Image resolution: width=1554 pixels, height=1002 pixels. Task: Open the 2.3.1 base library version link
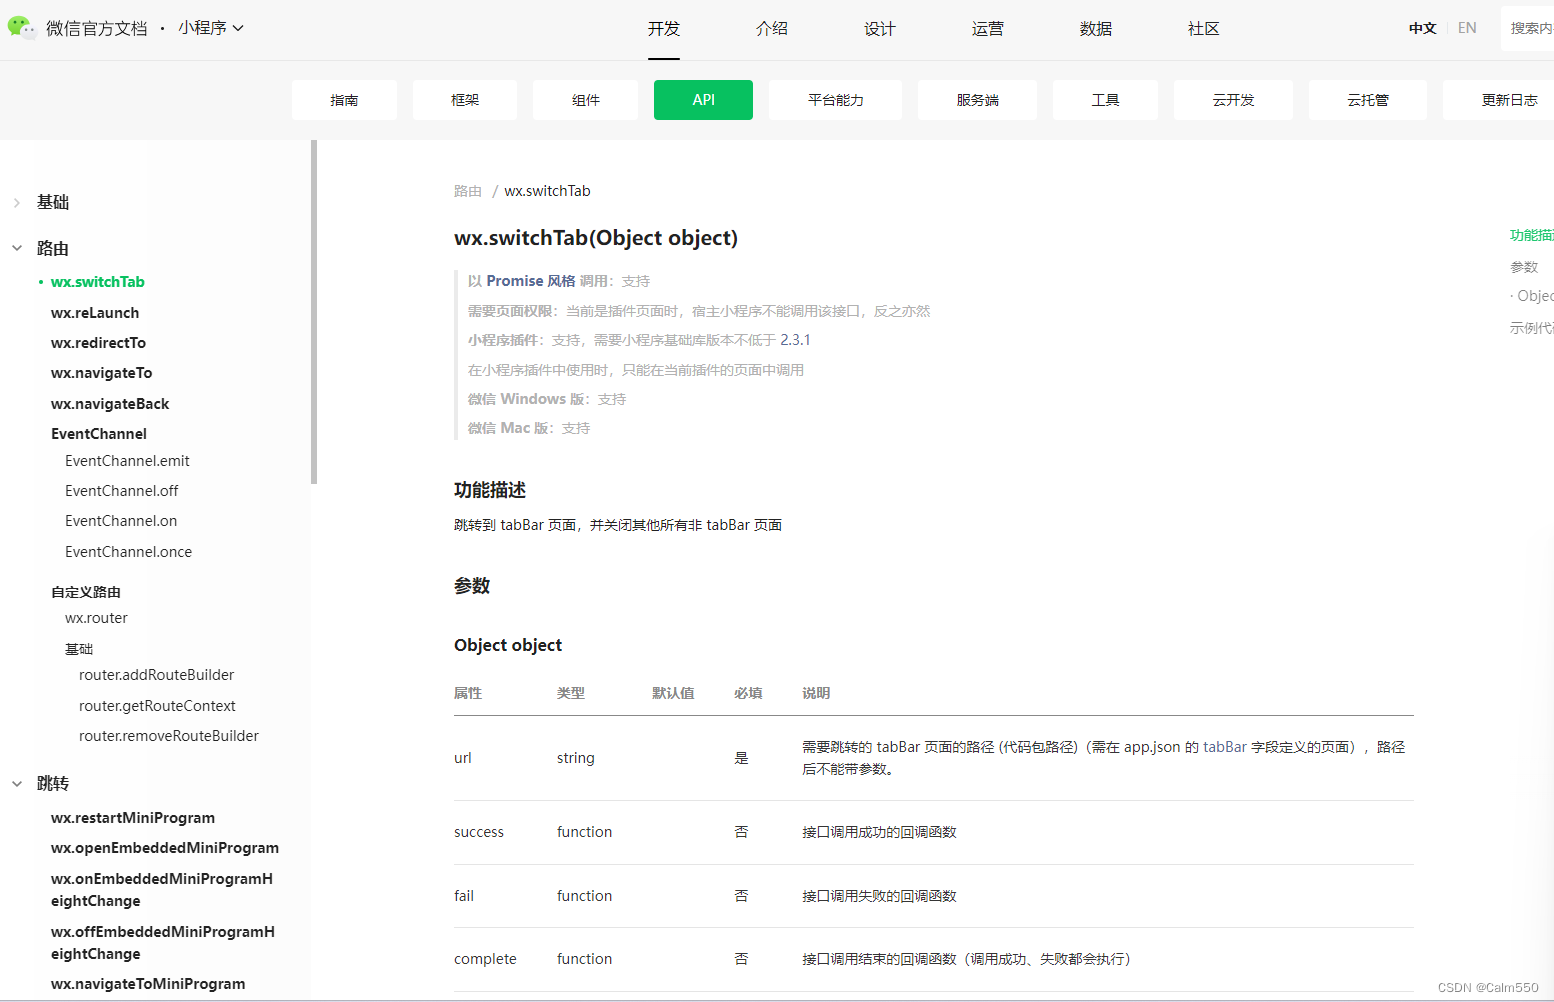click(795, 340)
